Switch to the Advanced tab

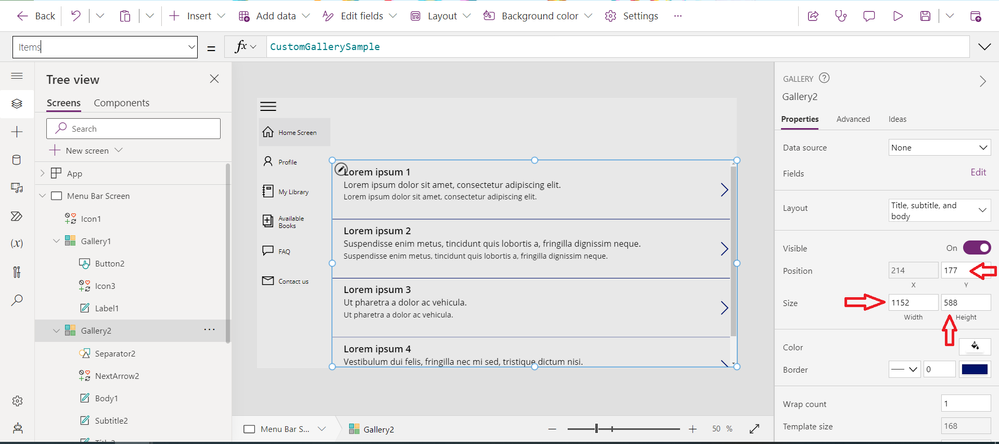[853, 119]
